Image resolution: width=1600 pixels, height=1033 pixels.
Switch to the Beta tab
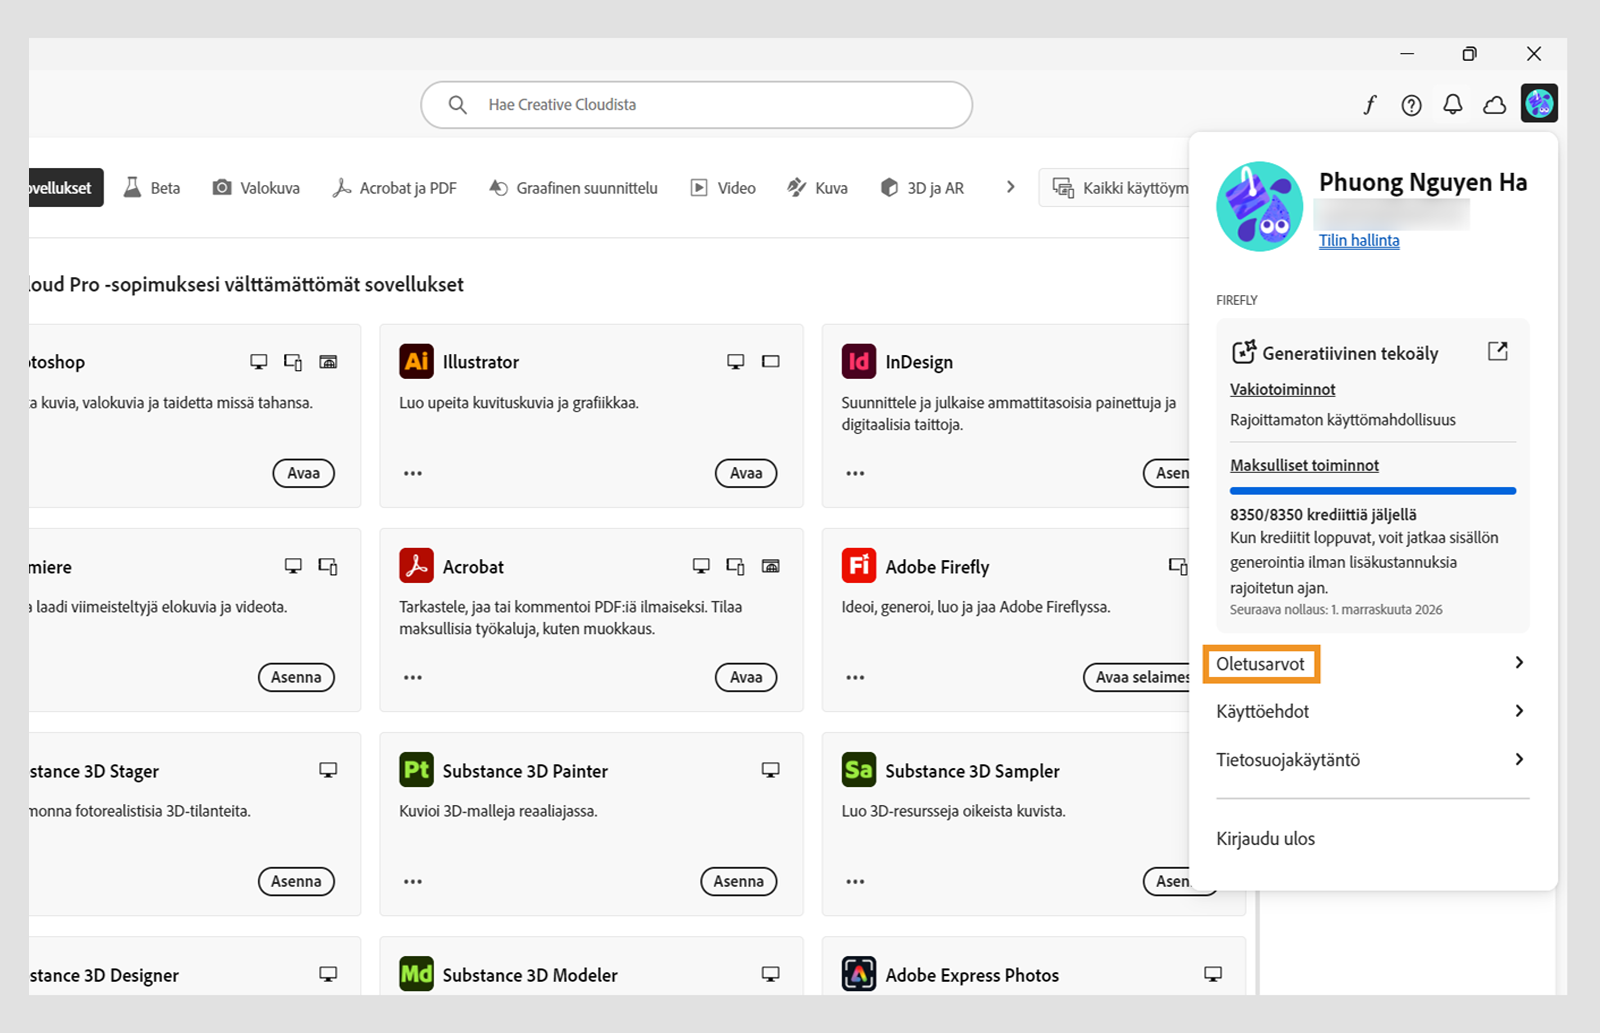click(x=152, y=188)
